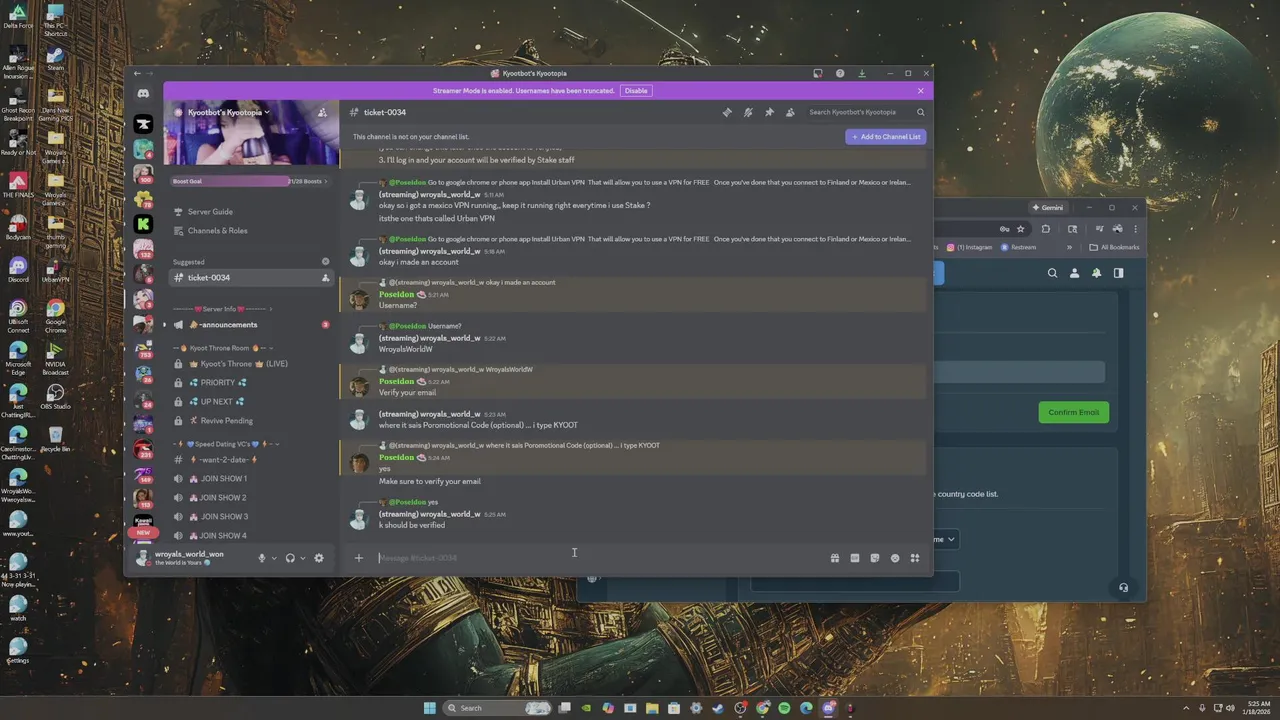Mute the microphone

(262, 558)
